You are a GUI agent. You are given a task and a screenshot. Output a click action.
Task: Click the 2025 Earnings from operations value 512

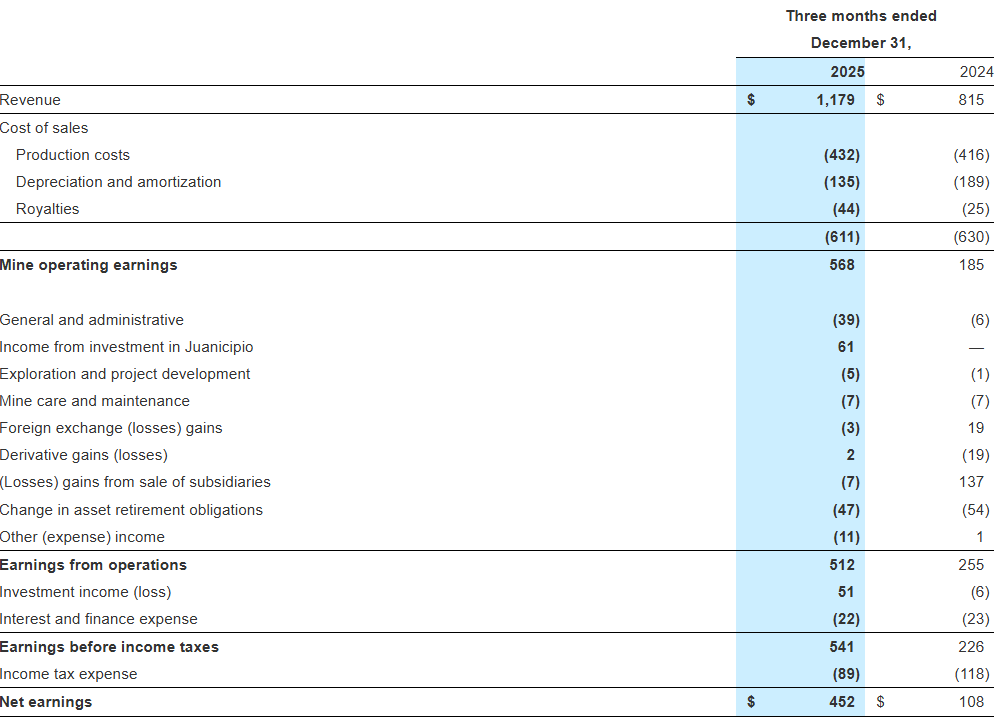pyautogui.click(x=841, y=565)
